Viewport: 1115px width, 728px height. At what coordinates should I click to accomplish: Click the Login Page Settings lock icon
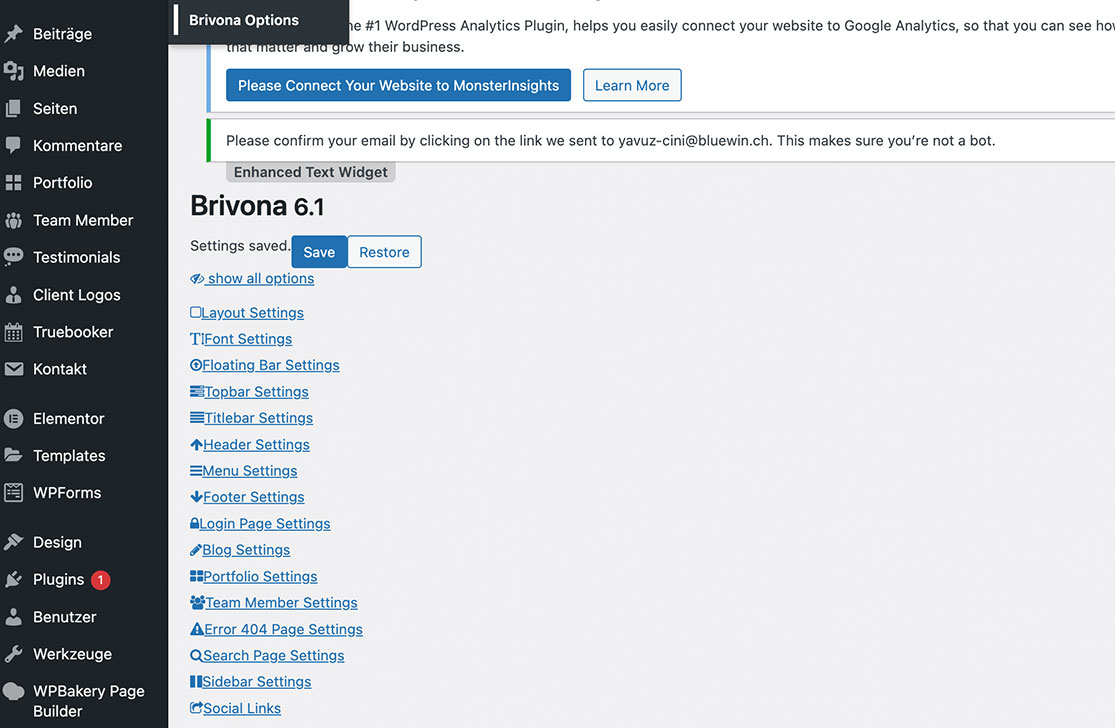(x=195, y=523)
